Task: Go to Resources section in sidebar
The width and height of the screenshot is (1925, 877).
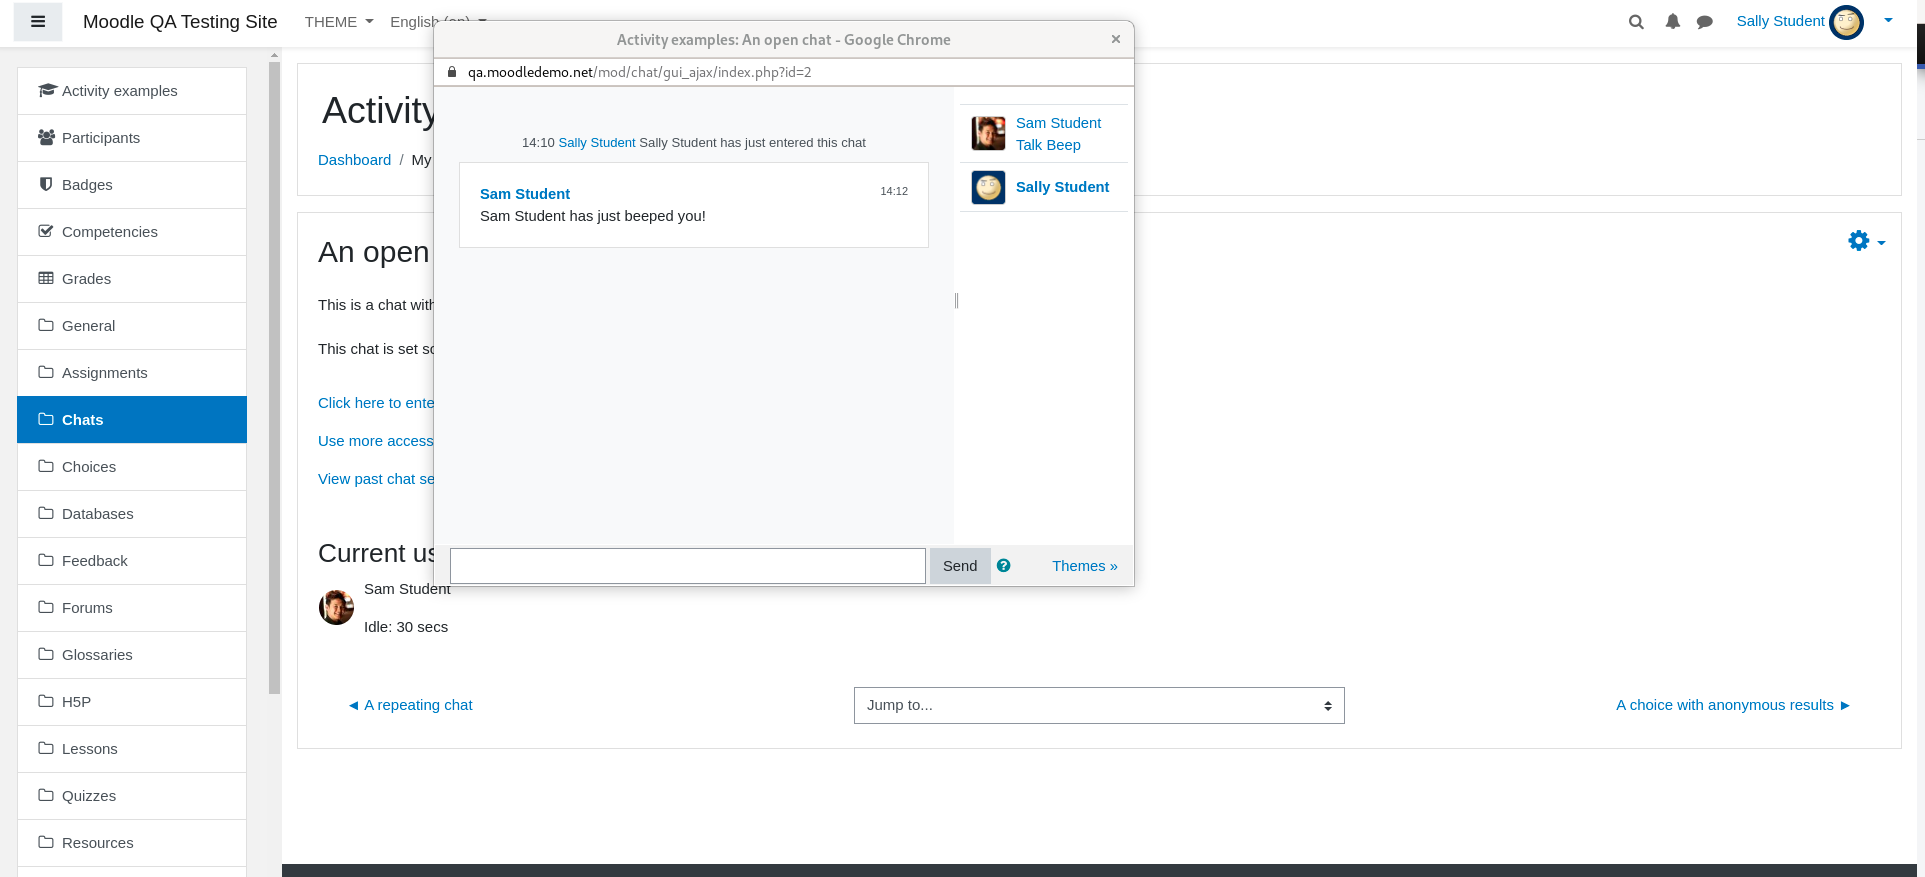Action: tap(132, 843)
